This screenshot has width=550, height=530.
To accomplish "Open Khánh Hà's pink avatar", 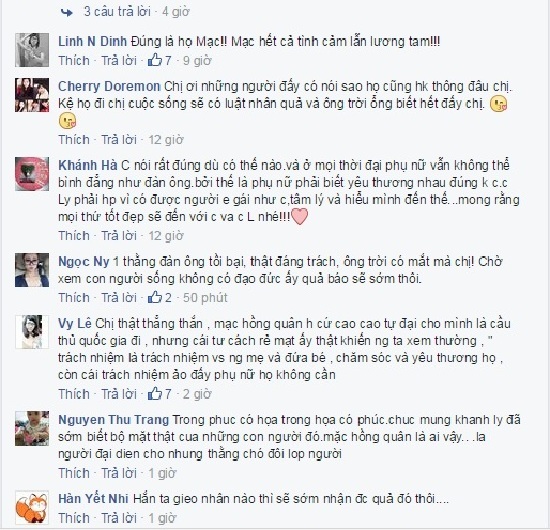I will [x=32, y=174].
